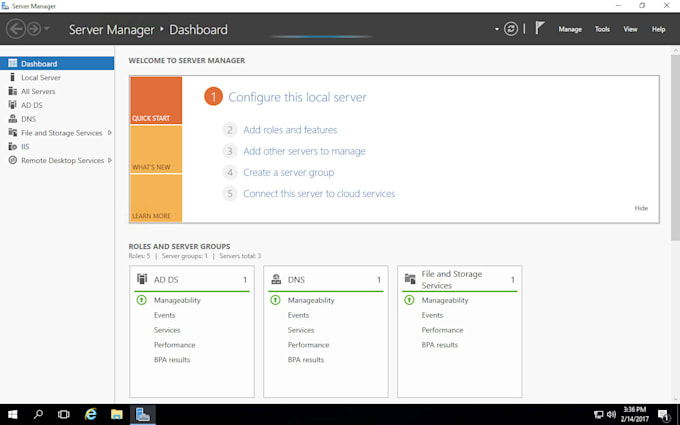
Task: Click Connect this server to cloud services
Action: pyautogui.click(x=319, y=193)
